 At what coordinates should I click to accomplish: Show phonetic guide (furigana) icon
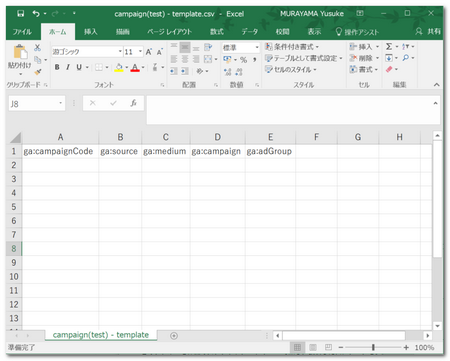(x=155, y=67)
